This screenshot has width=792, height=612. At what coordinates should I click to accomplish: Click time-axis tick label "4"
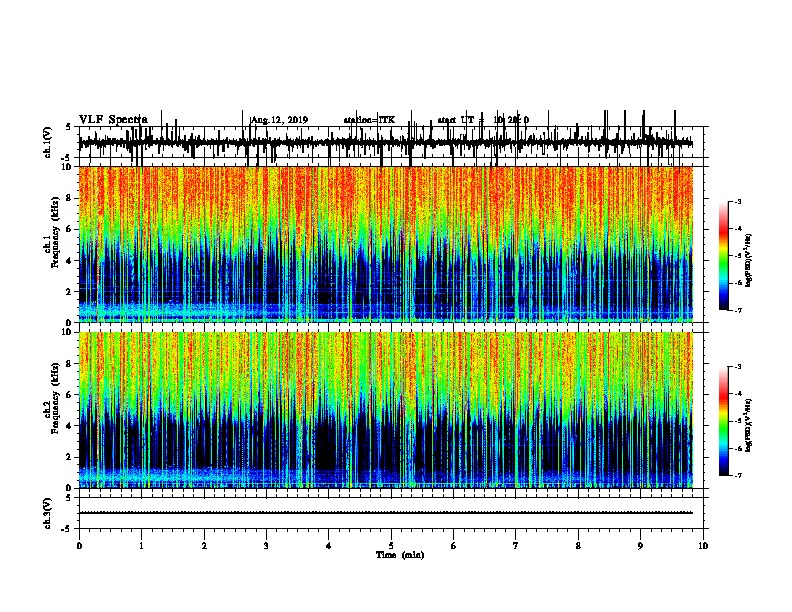[x=329, y=546]
